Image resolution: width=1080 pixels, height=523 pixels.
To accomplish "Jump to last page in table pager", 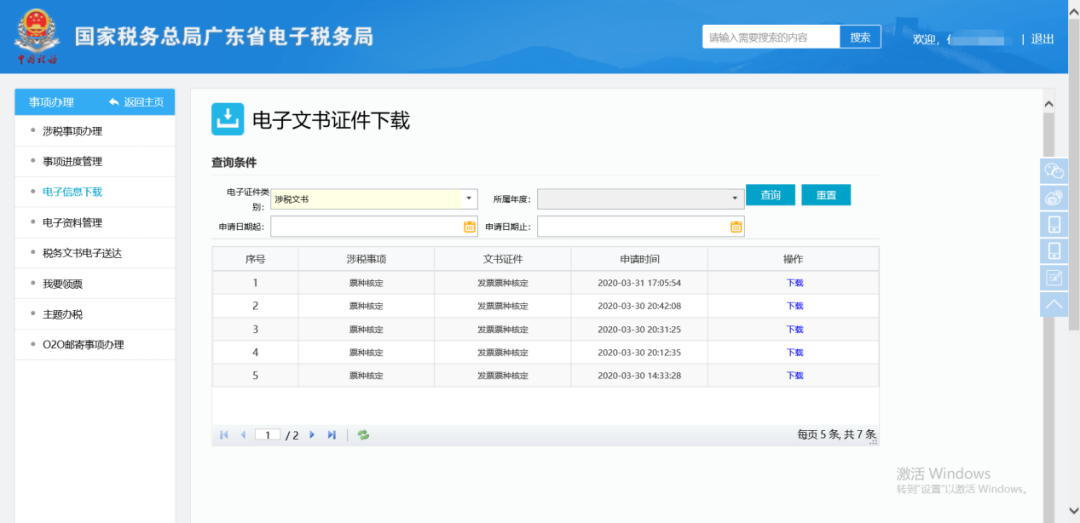I will [x=331, y=435].
